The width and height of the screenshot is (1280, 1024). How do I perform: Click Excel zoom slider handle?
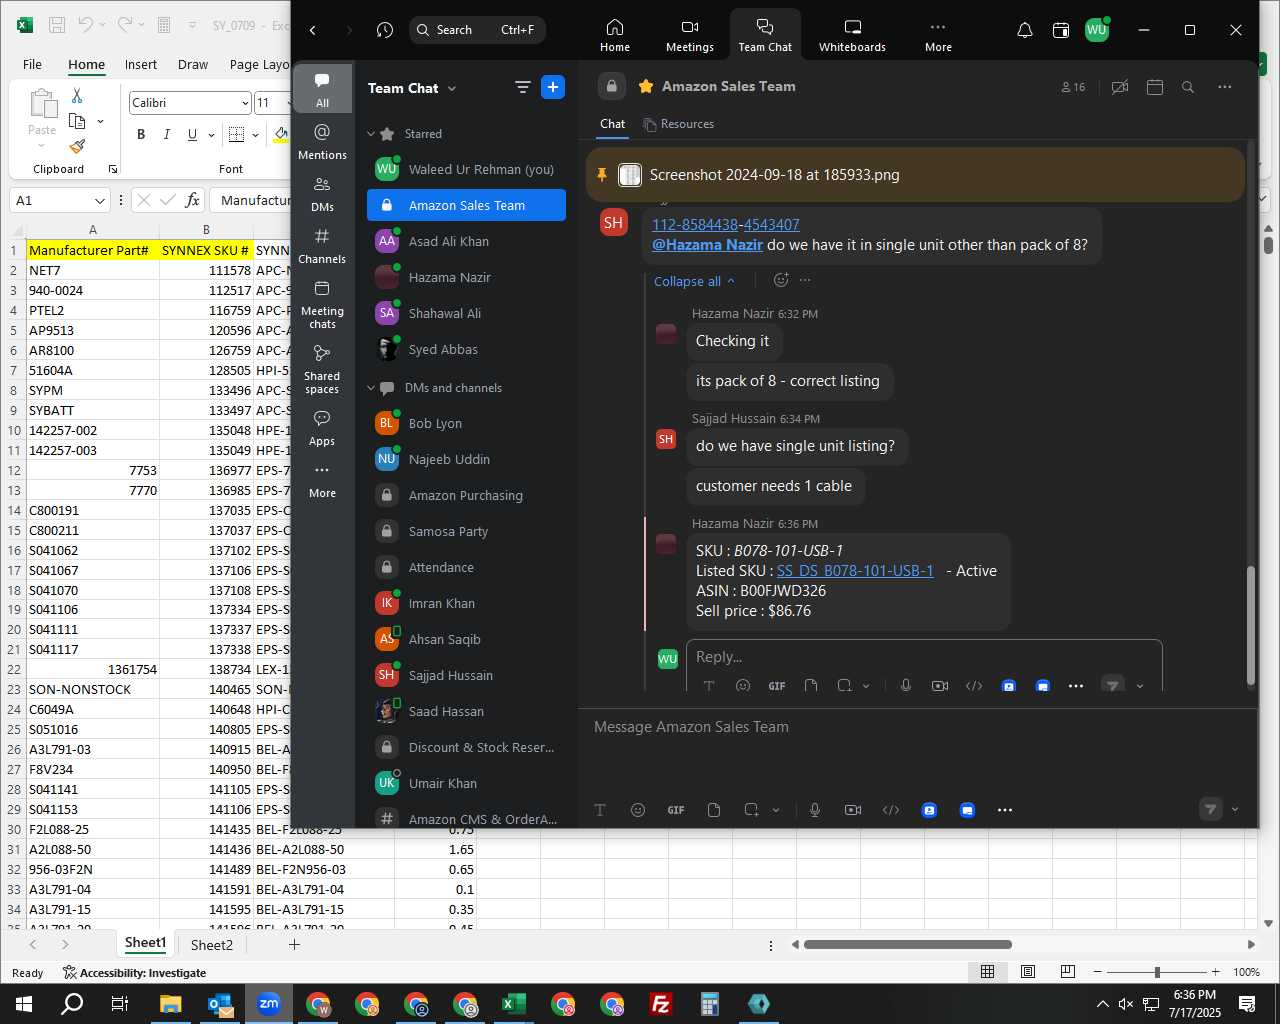pyautogui.click(x=1157, y=972)
